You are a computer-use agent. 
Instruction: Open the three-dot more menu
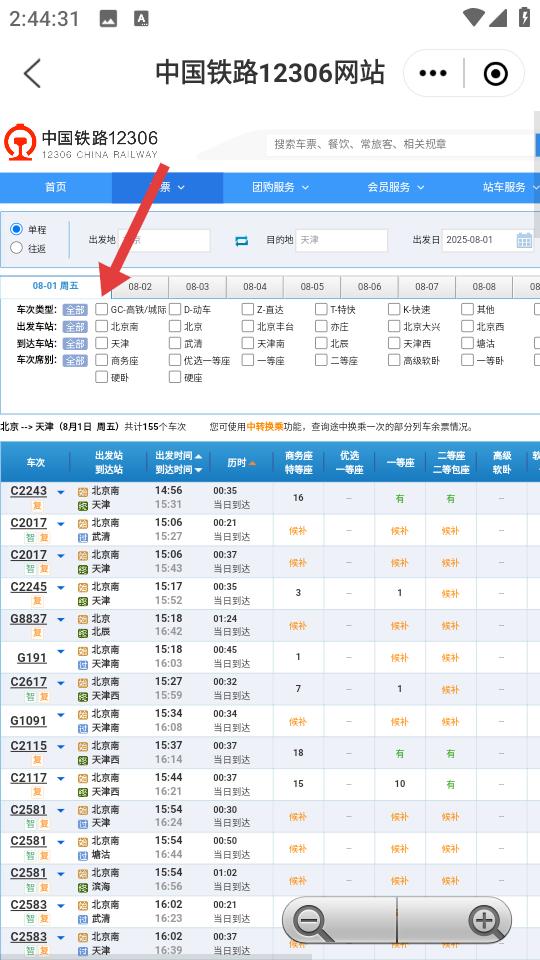433,73
